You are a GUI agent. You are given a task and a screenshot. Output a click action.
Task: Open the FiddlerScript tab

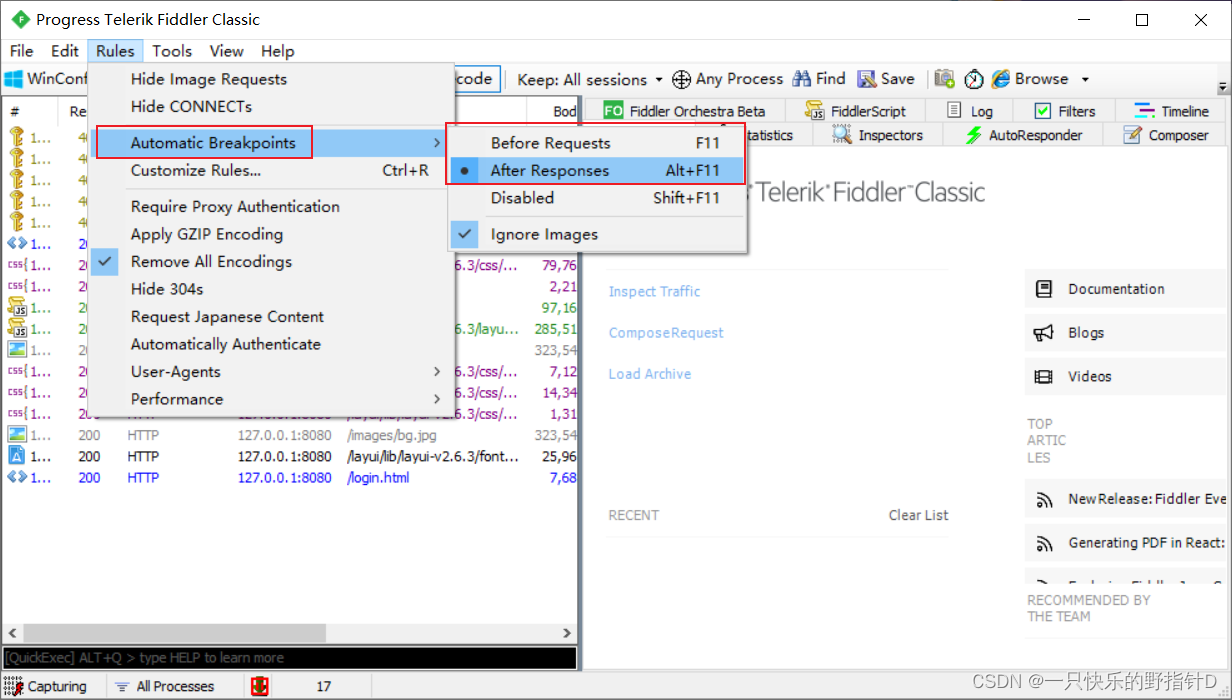(865, 110)
